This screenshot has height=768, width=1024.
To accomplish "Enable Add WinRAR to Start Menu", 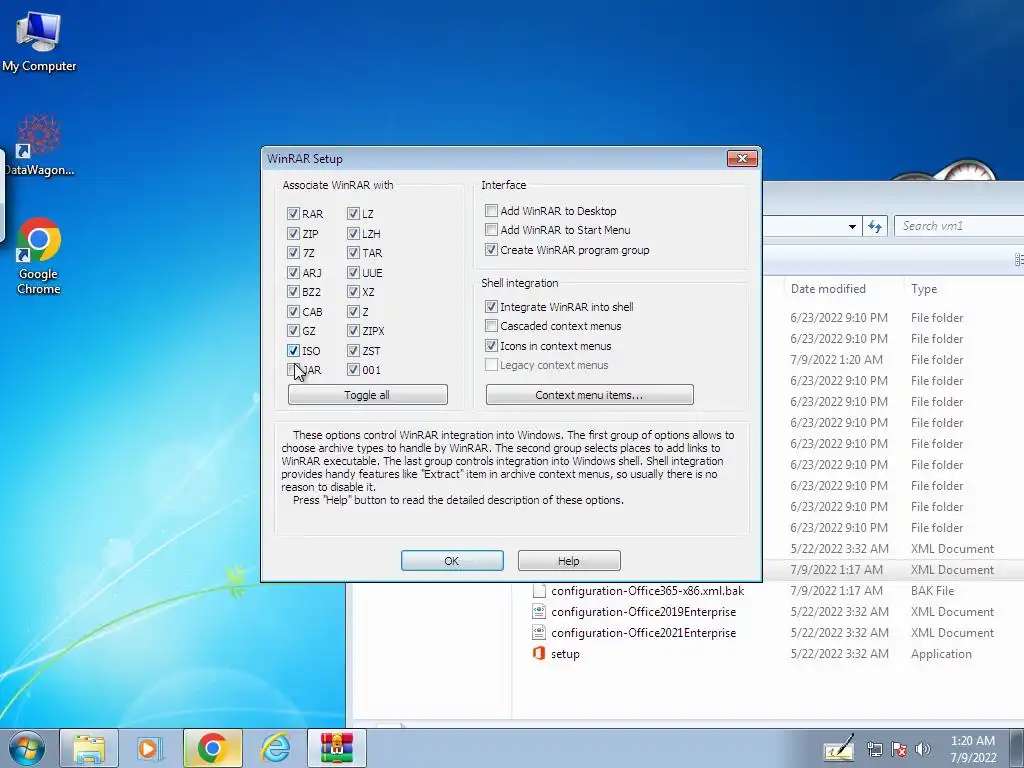I will [491, 229].
